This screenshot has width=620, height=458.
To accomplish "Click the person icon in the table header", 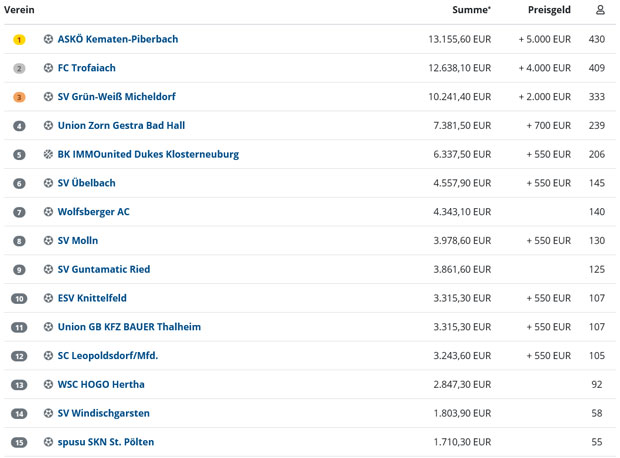I will point(600,10).
